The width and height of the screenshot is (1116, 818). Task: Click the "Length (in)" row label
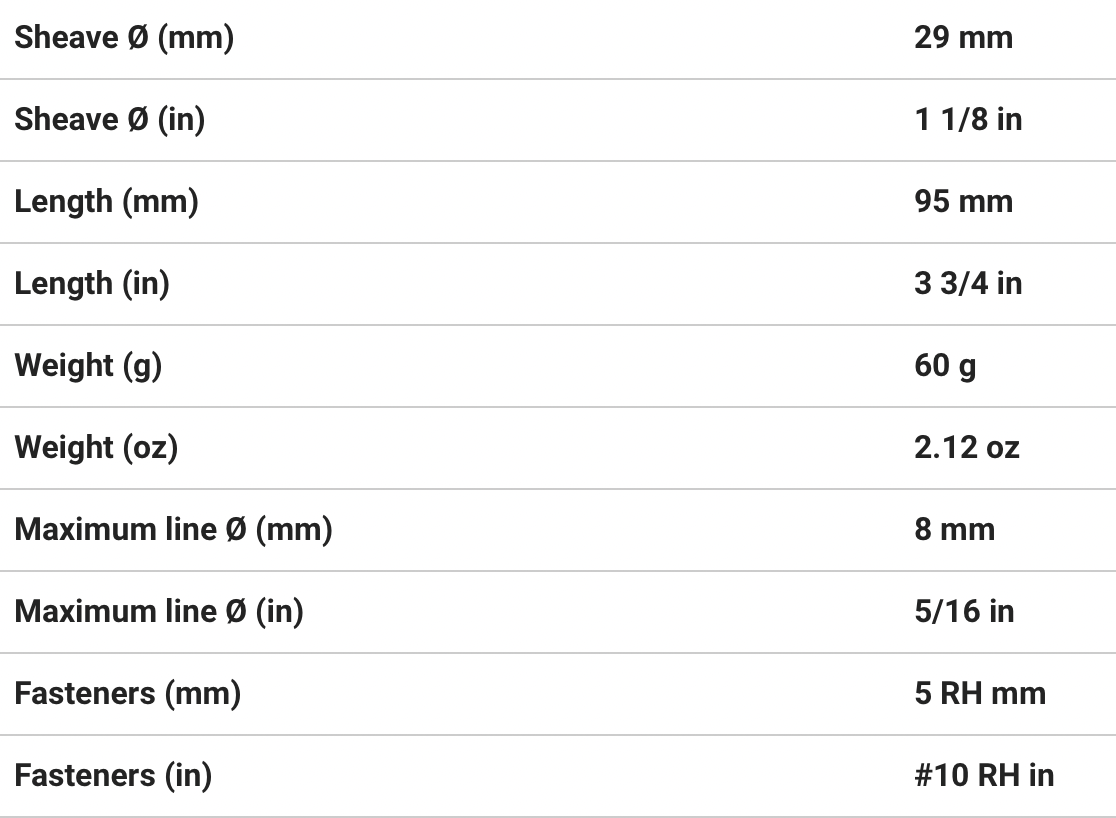(x=92, y=284)
